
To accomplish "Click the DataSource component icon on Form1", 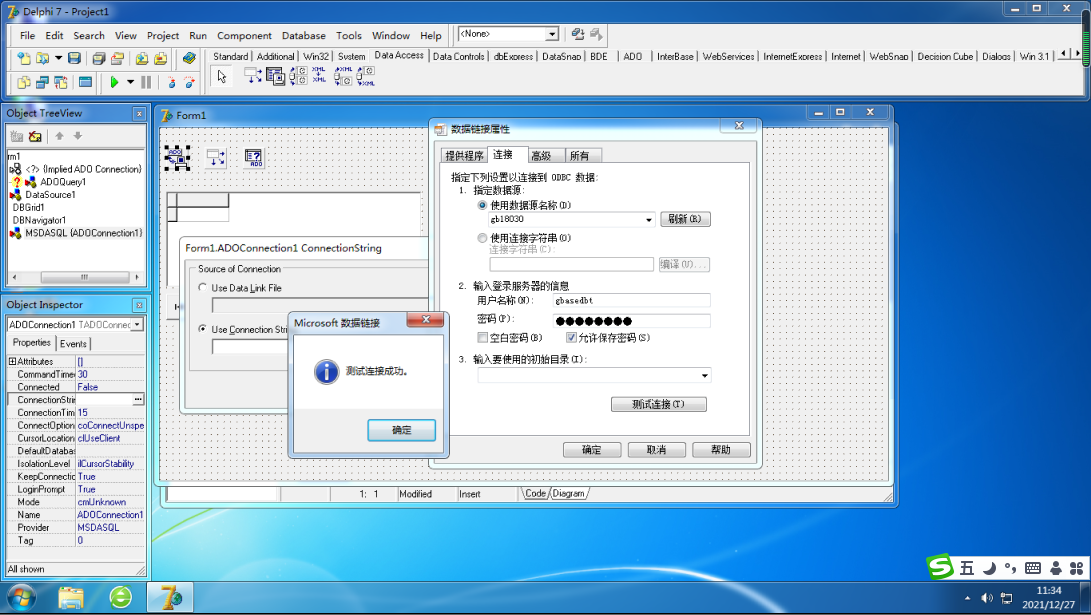I will point(216,158).
